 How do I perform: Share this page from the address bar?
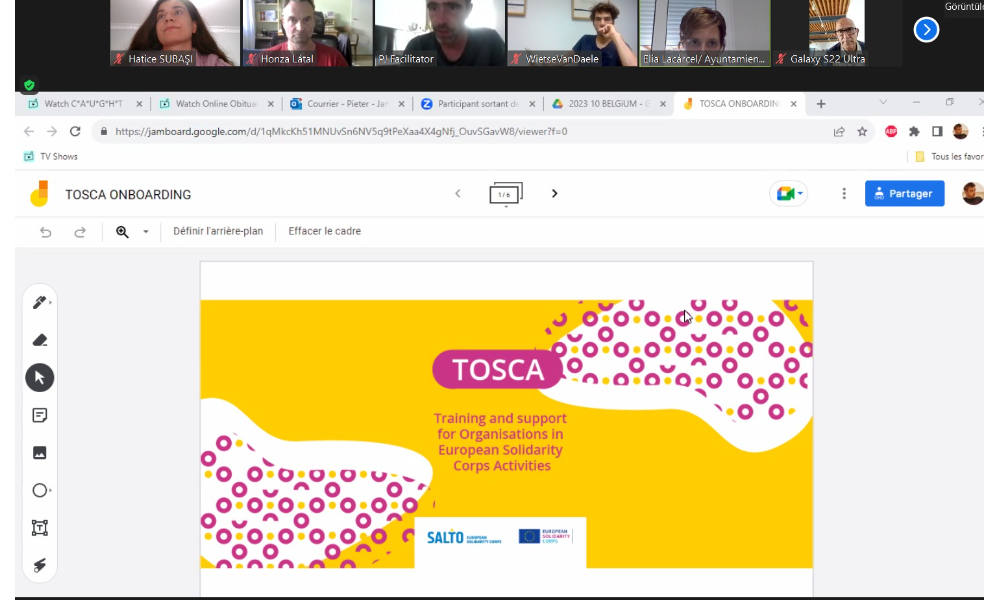(839, 131)
